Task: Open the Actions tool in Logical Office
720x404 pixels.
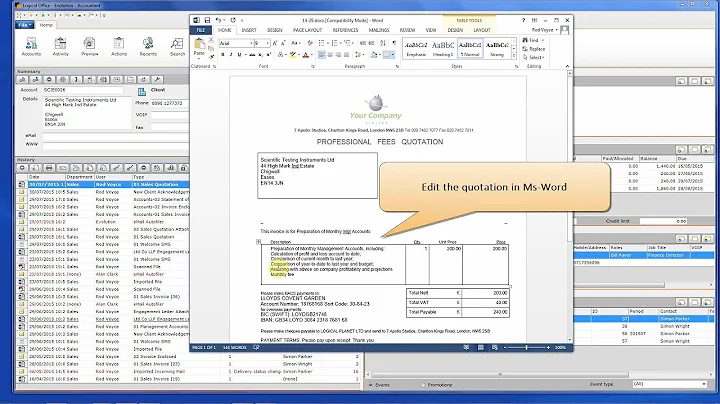Action: tap(119, 47)
